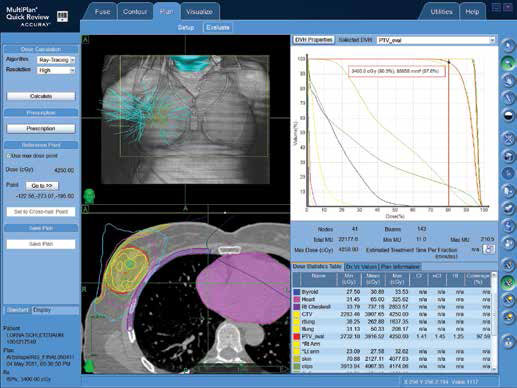
Task: Open the Utilities tab
Action: point(441,12)
